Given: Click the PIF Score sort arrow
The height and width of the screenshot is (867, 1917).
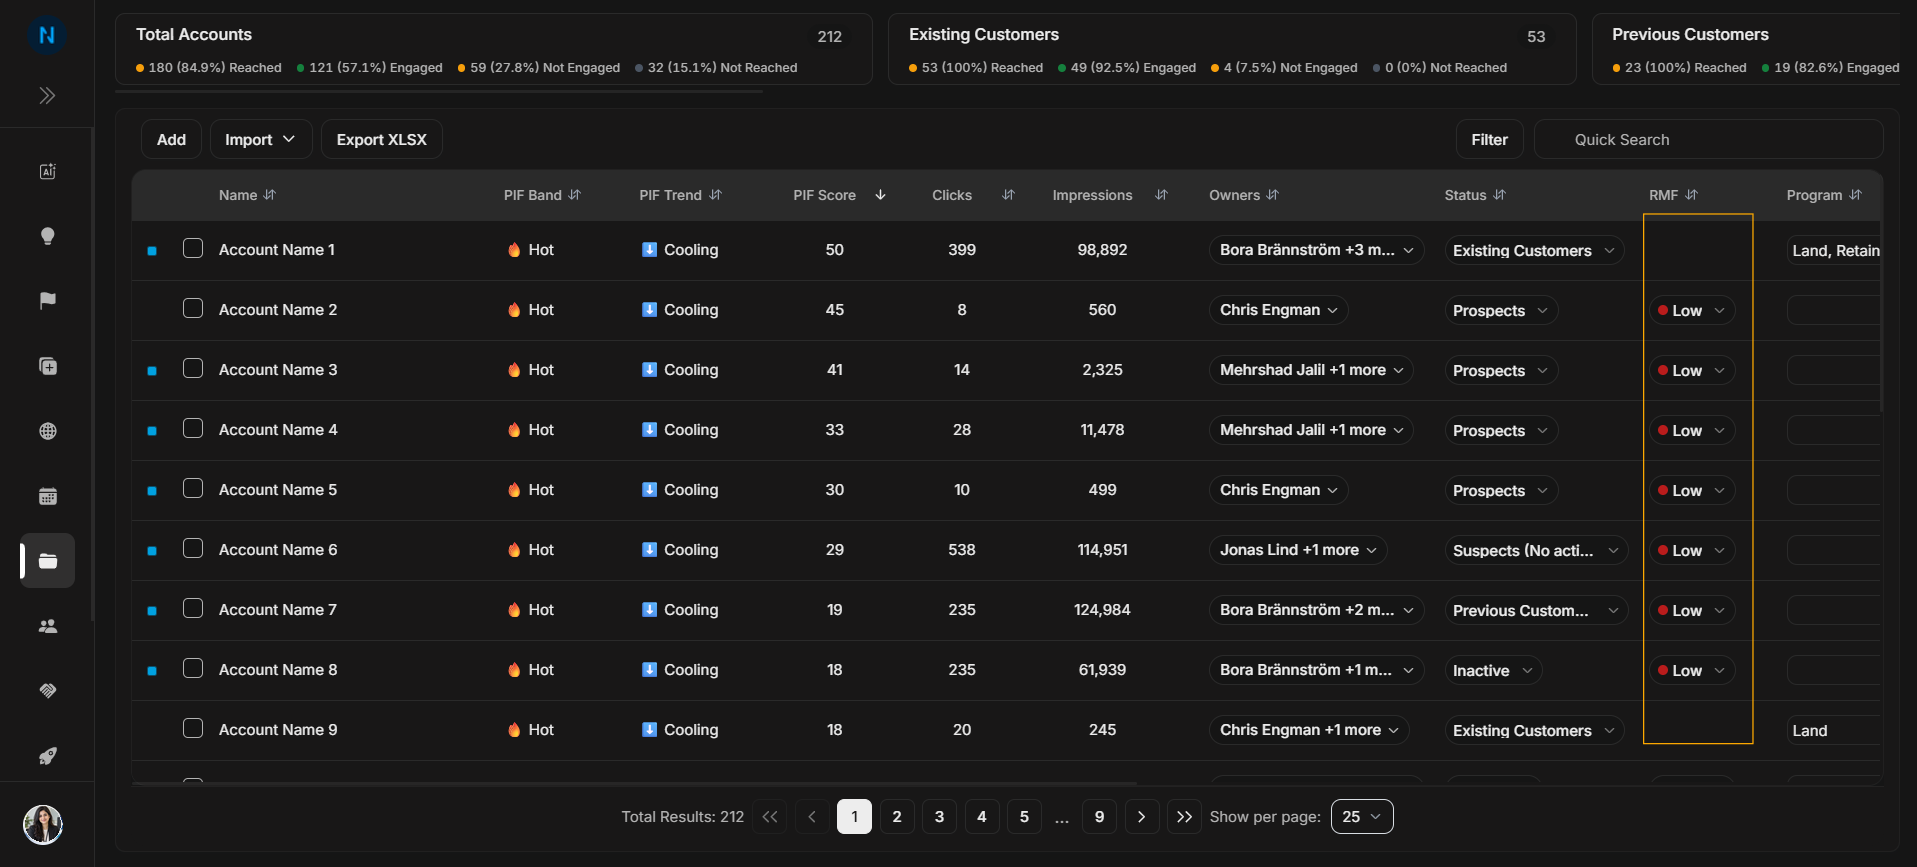Looking at the screenshot, I should pos(880,195).
